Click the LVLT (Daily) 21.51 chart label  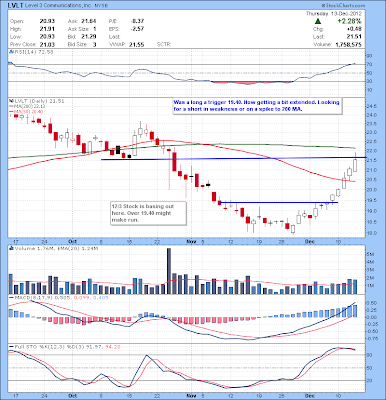(x=38, y=101)
